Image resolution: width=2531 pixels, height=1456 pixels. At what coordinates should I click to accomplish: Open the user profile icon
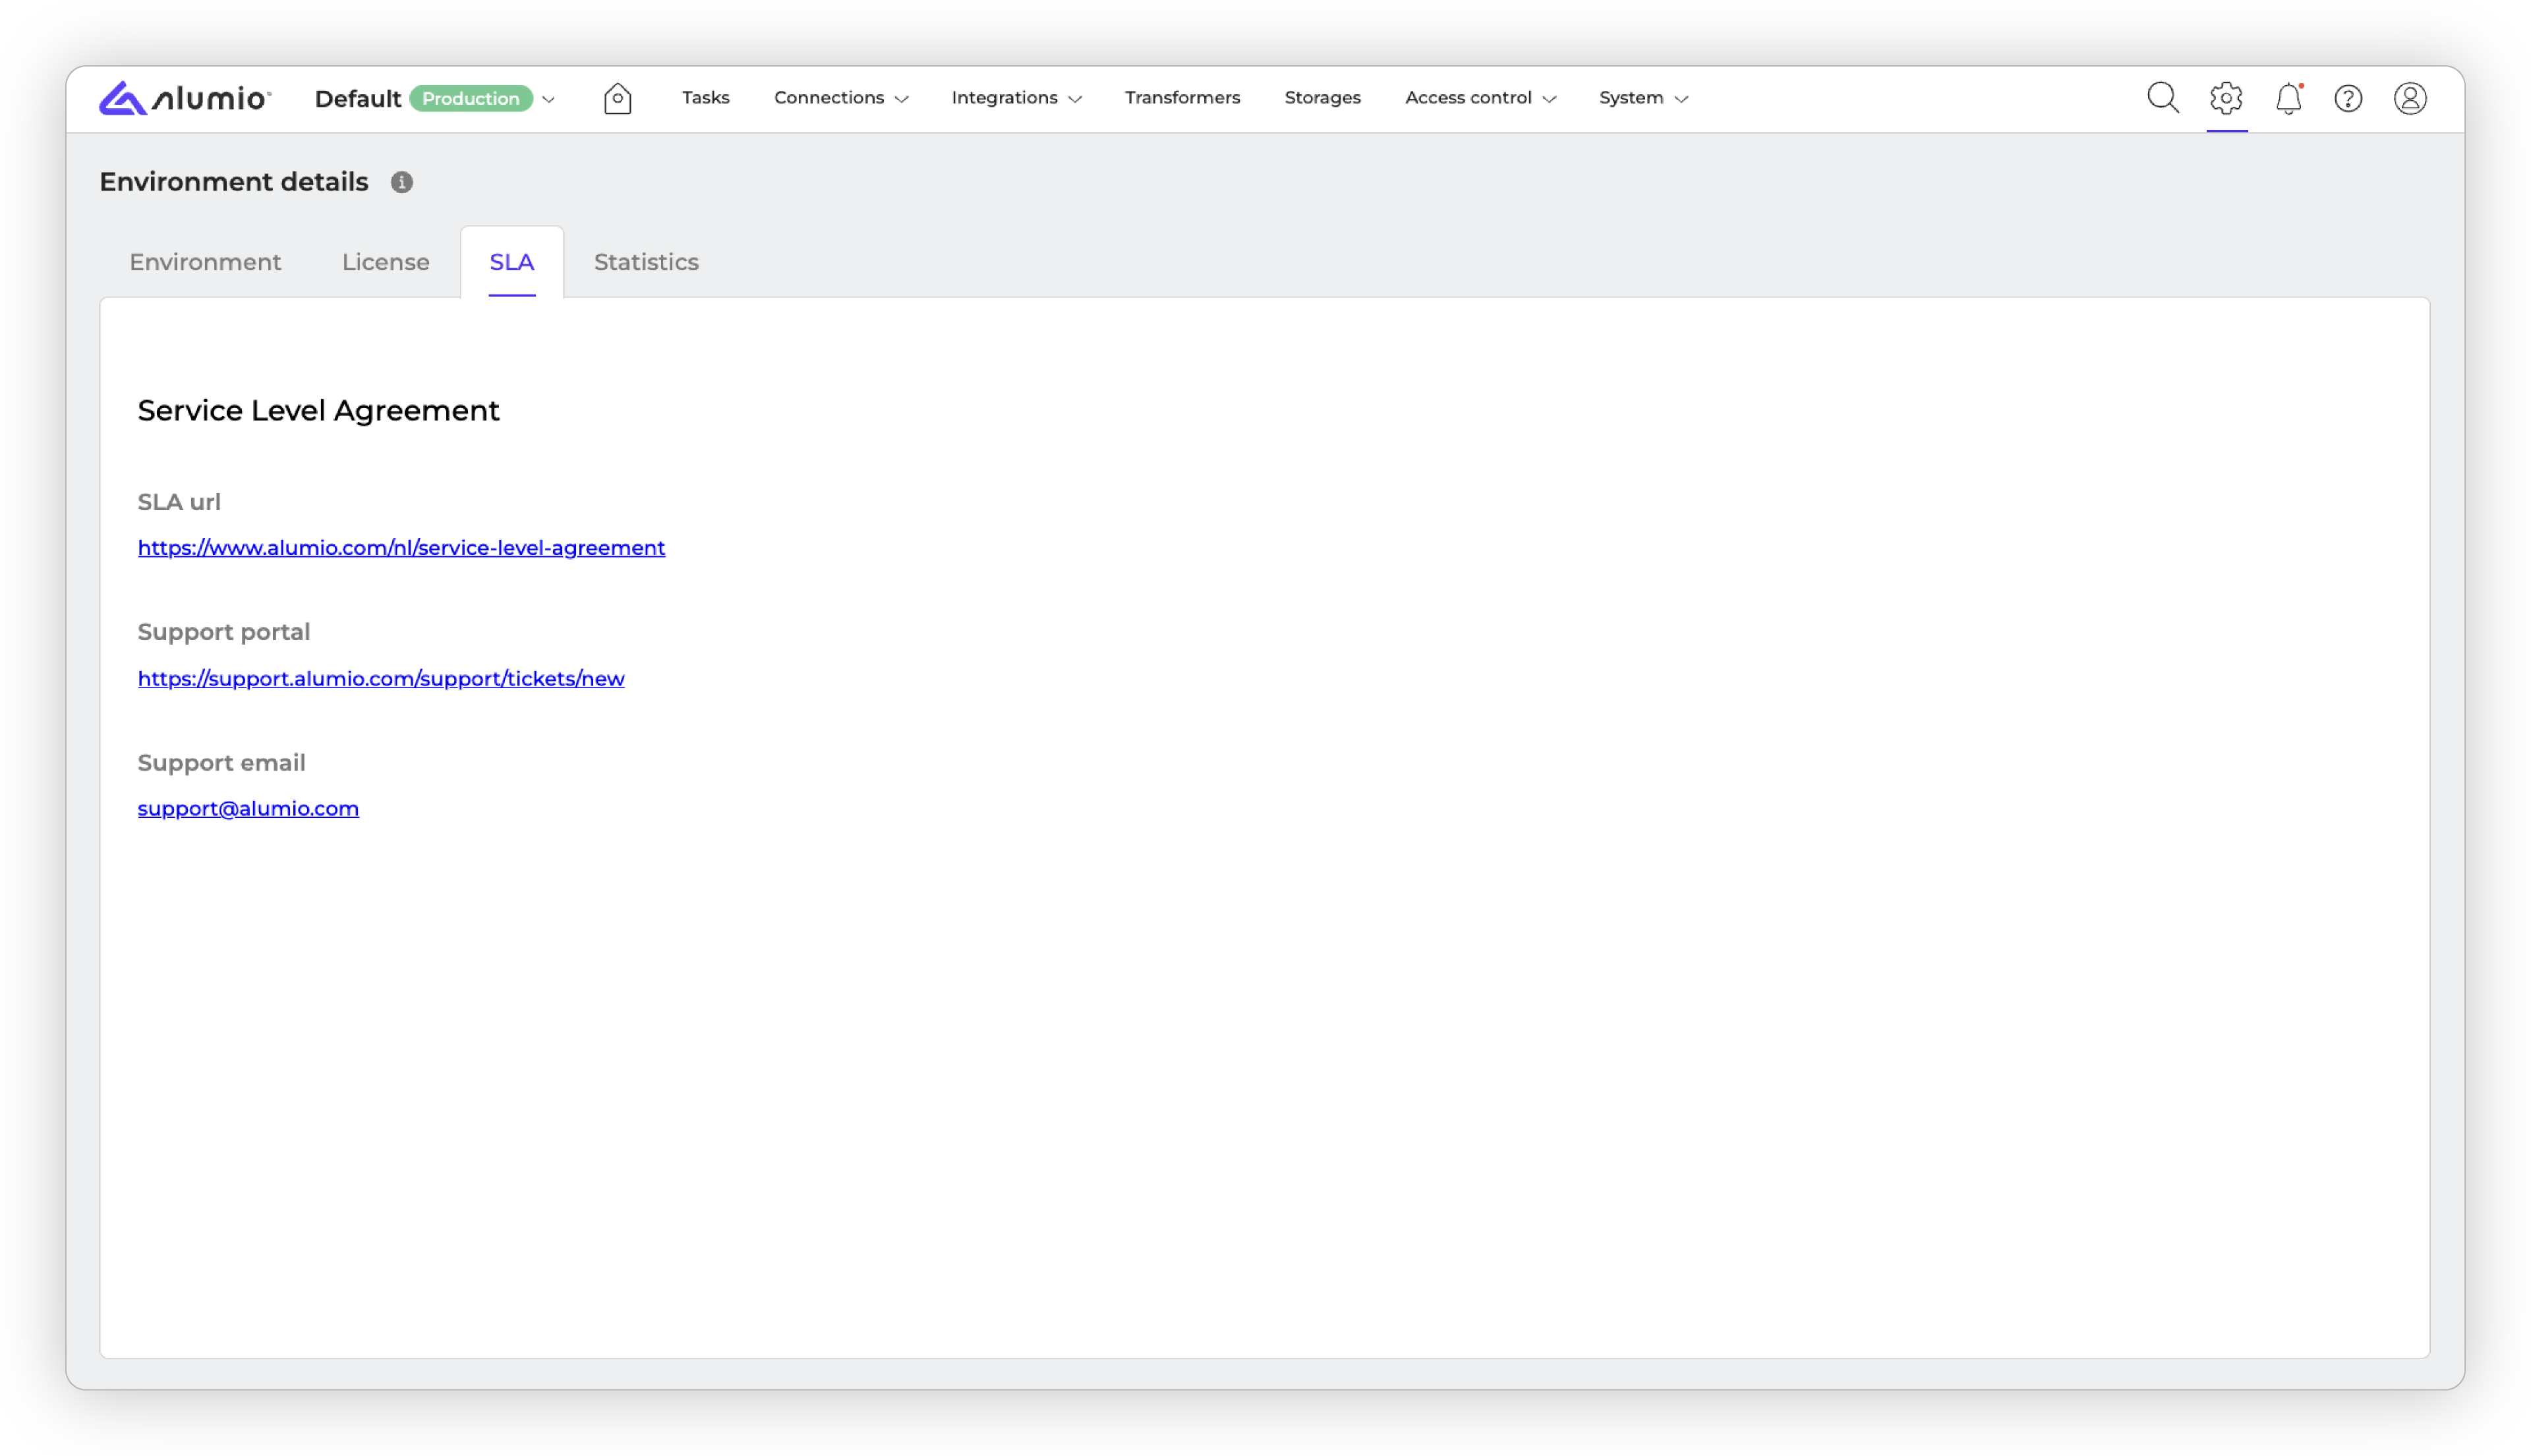2410,98
